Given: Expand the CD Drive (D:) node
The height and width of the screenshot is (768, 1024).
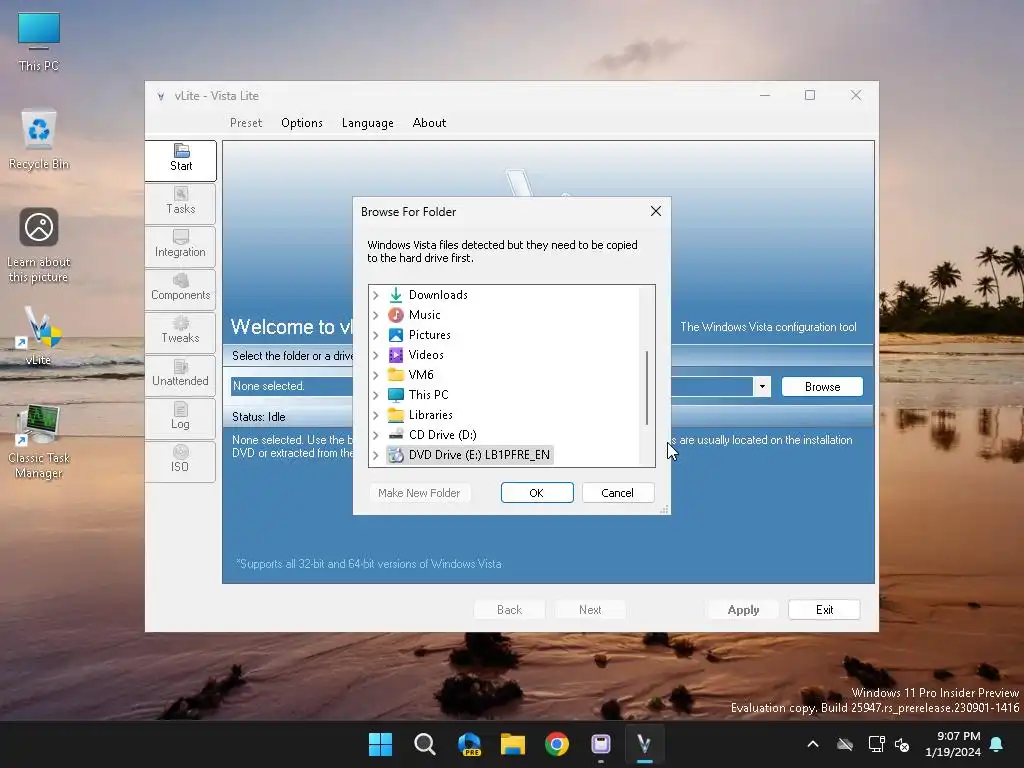Looking at the screenshot, I should tap(376, 435).
